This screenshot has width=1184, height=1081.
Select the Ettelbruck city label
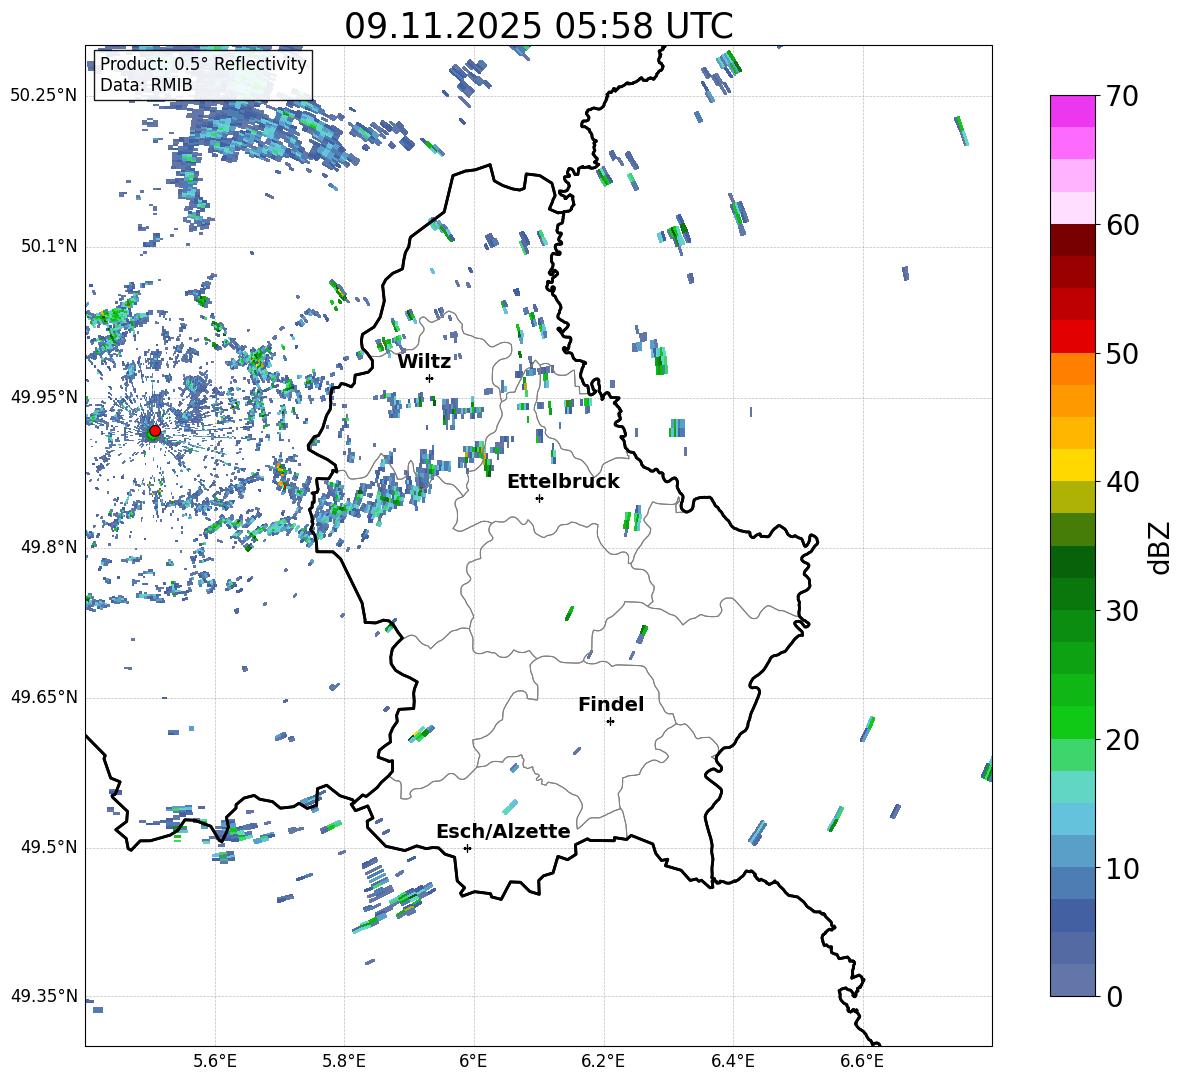(563, 481)
